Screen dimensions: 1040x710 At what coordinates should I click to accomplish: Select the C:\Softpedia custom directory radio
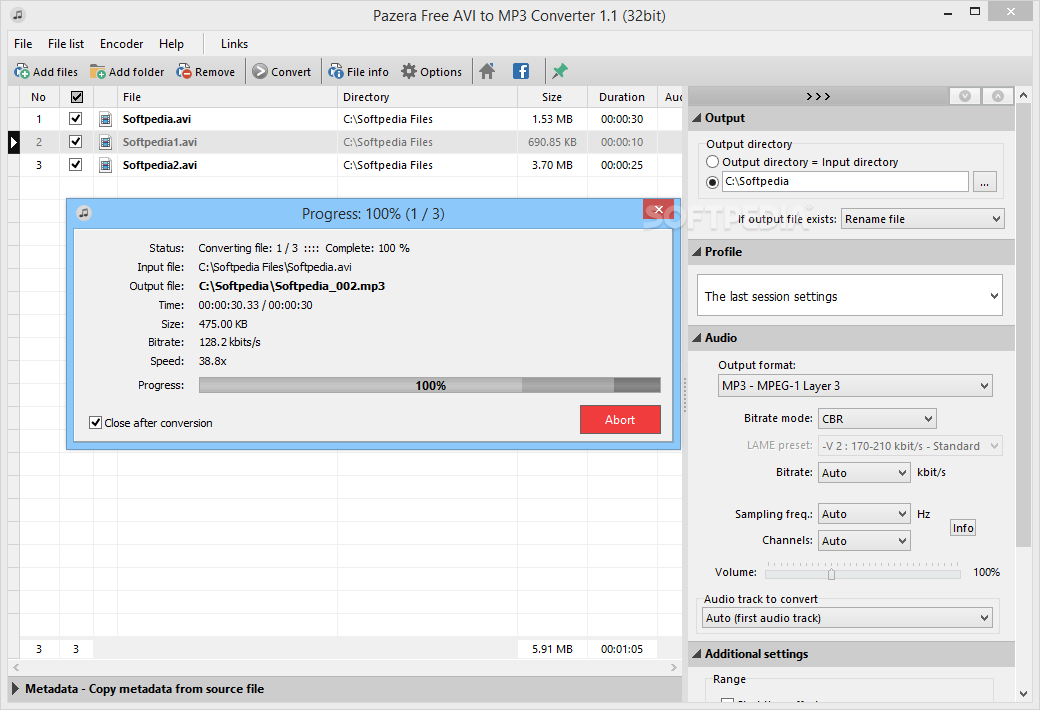pos(712,182)
